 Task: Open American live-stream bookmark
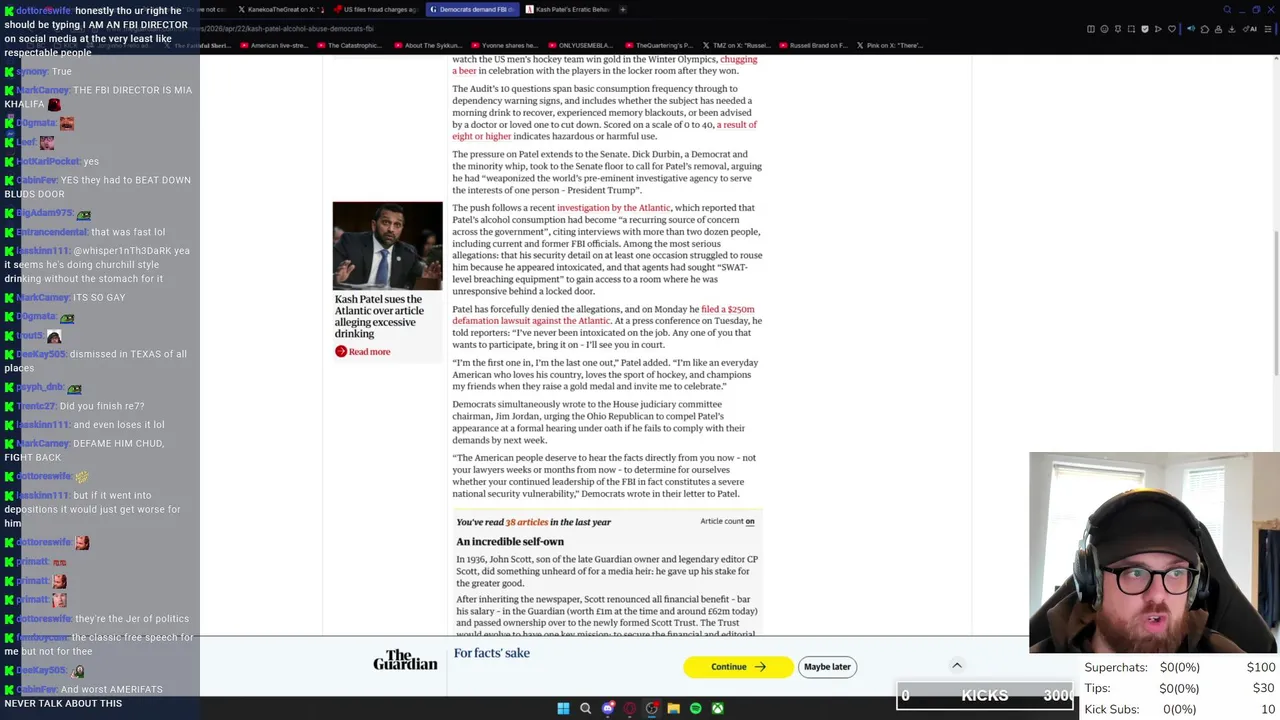pyautogui.click(x=272, y=45)
